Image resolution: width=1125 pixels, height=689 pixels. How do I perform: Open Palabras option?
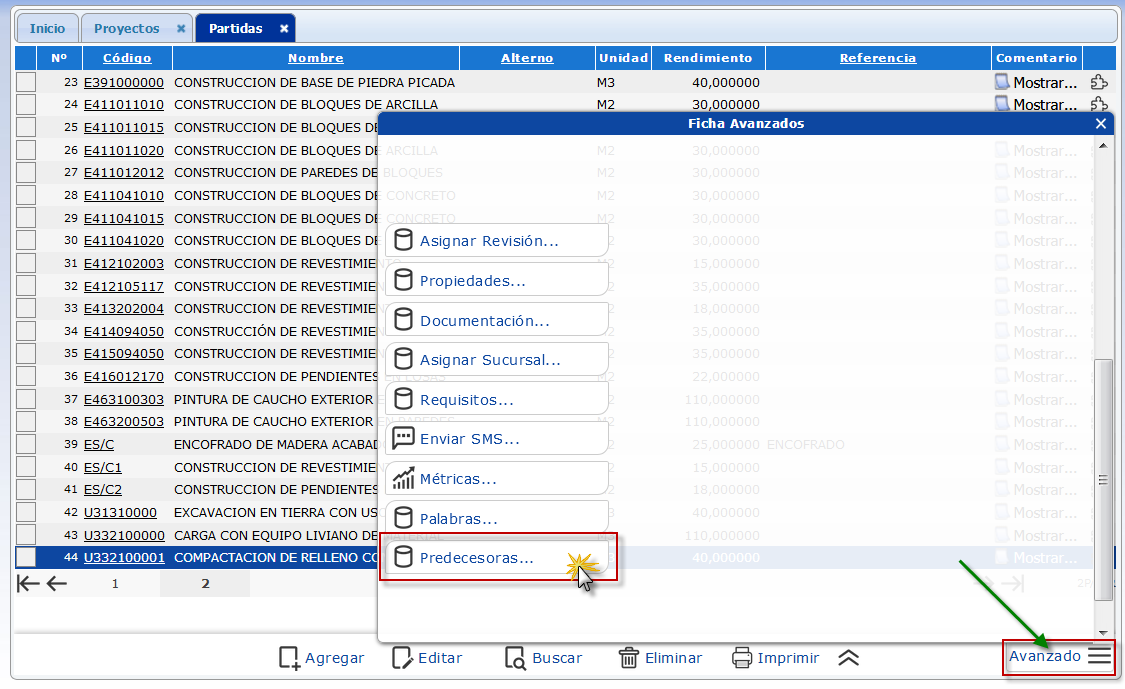coord(496,518)
